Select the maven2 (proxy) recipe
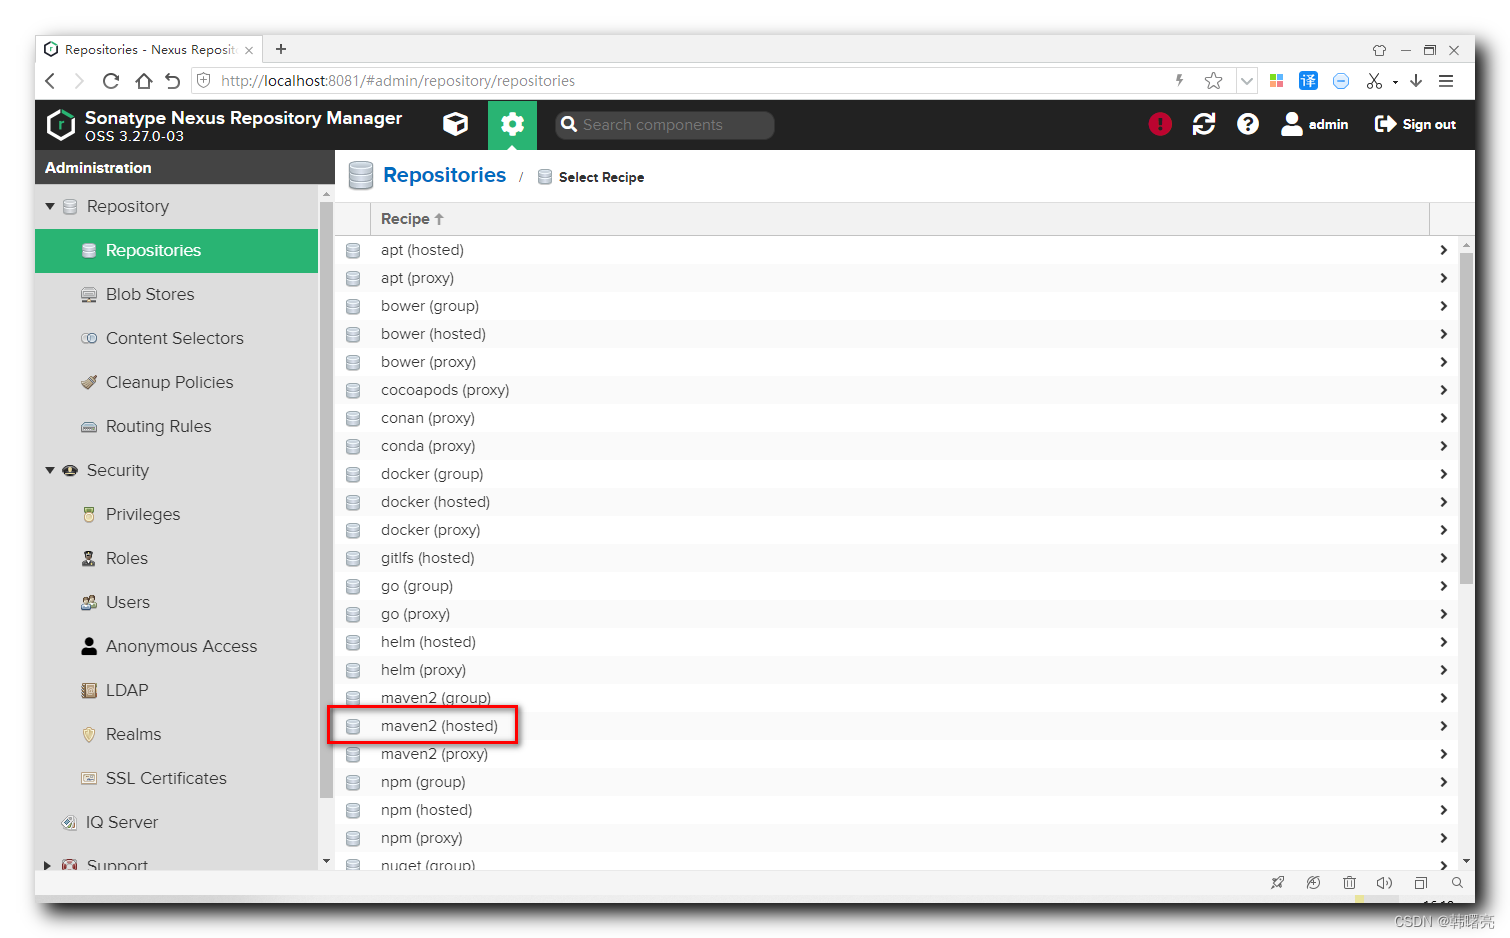The height and width of the screenshot is (938, 1510). [897, 754]
